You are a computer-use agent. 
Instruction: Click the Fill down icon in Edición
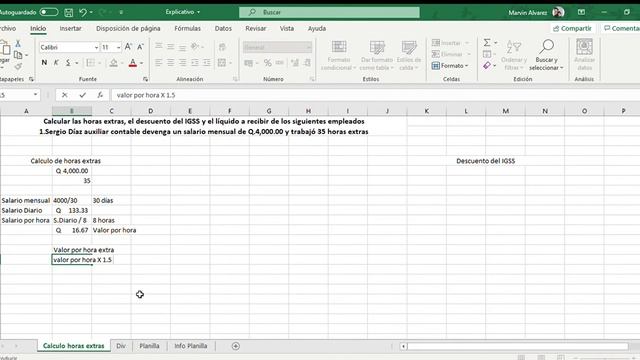(487, 54)
